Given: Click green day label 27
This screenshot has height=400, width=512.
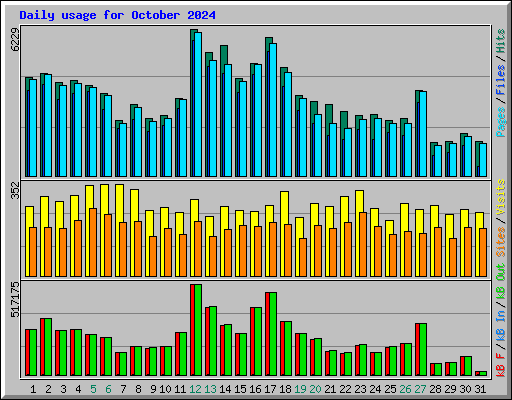Looking at the screenshot, I should [420, 389].
